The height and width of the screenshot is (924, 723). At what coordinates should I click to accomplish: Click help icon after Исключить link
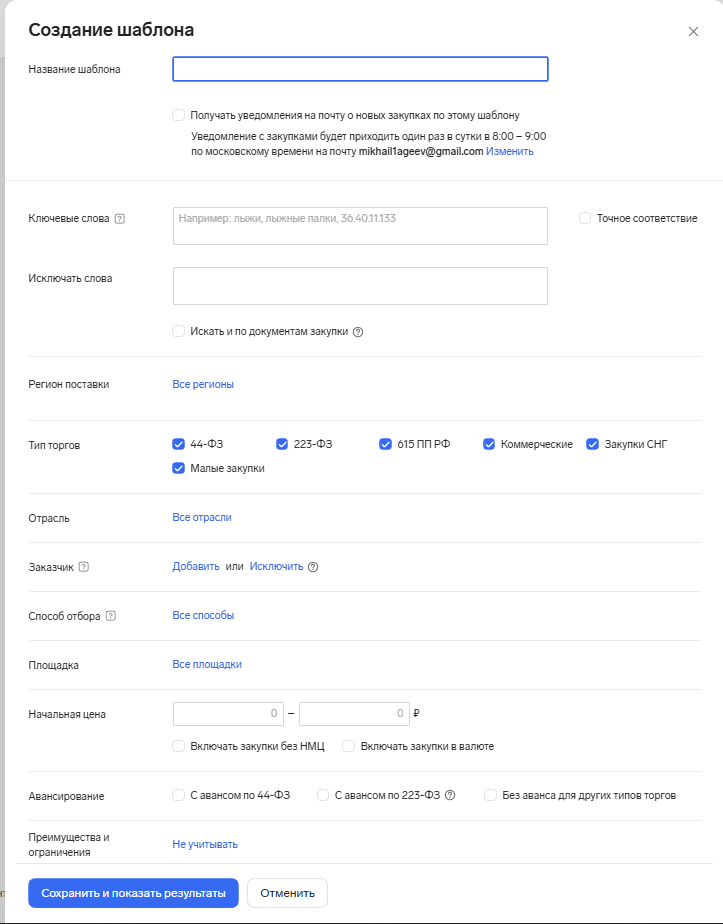coord(313,567)
